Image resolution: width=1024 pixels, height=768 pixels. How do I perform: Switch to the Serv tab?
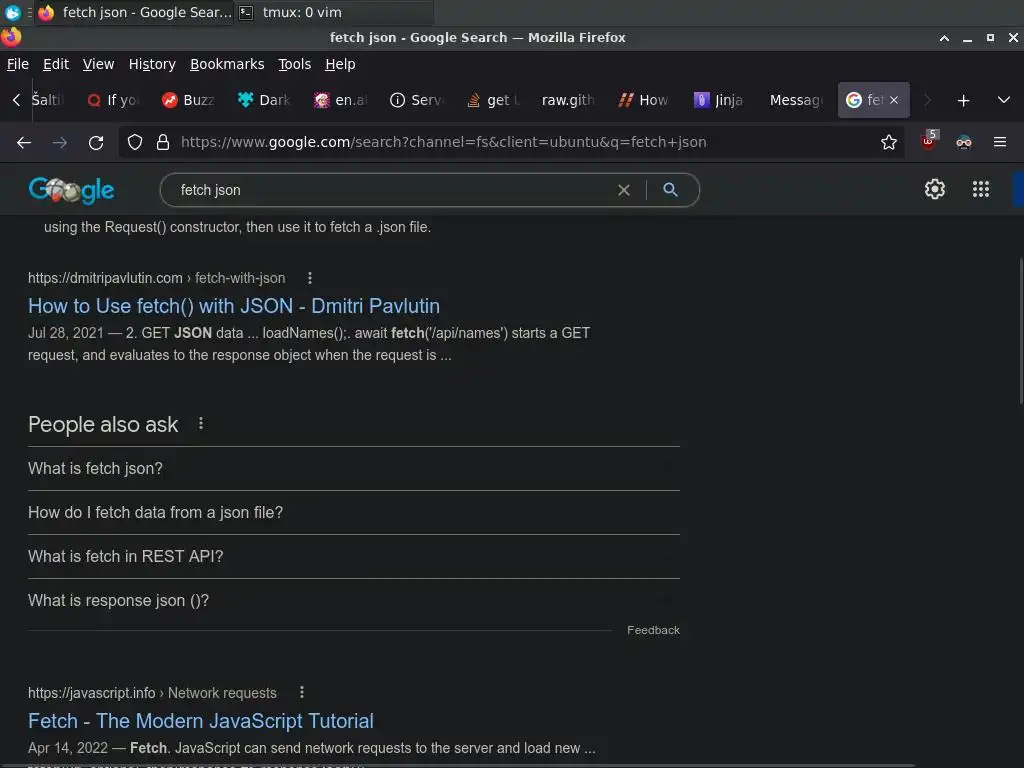pos(417,100)
